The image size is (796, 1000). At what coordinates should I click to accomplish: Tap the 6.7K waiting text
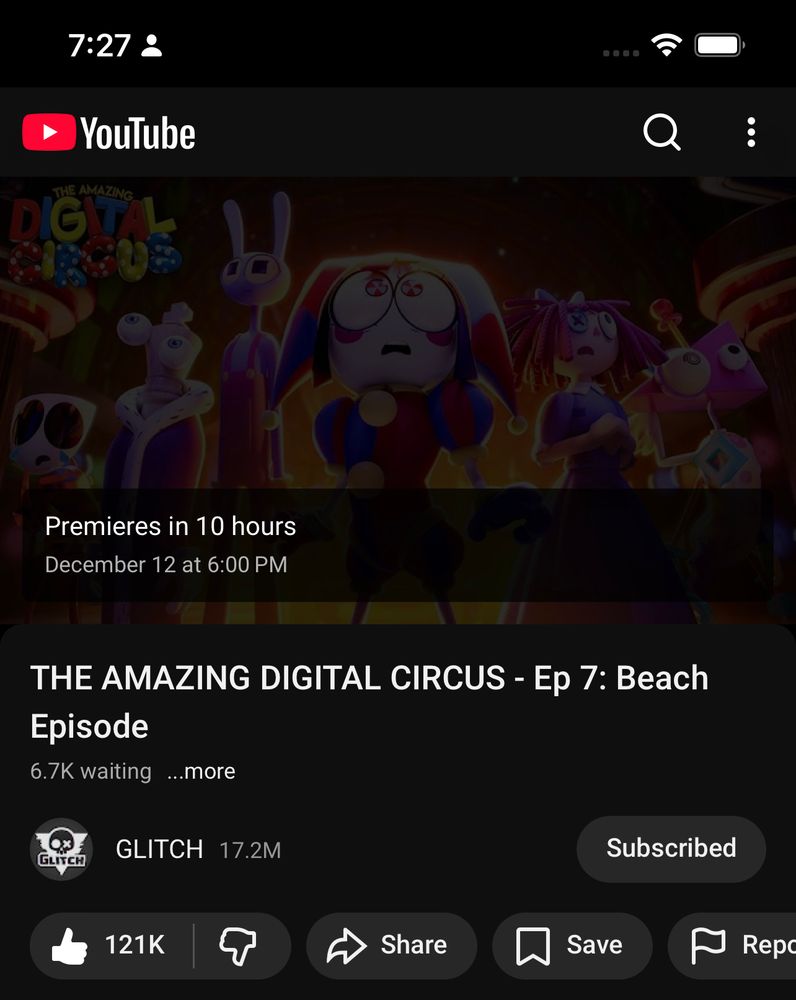(x=91, y=771)
